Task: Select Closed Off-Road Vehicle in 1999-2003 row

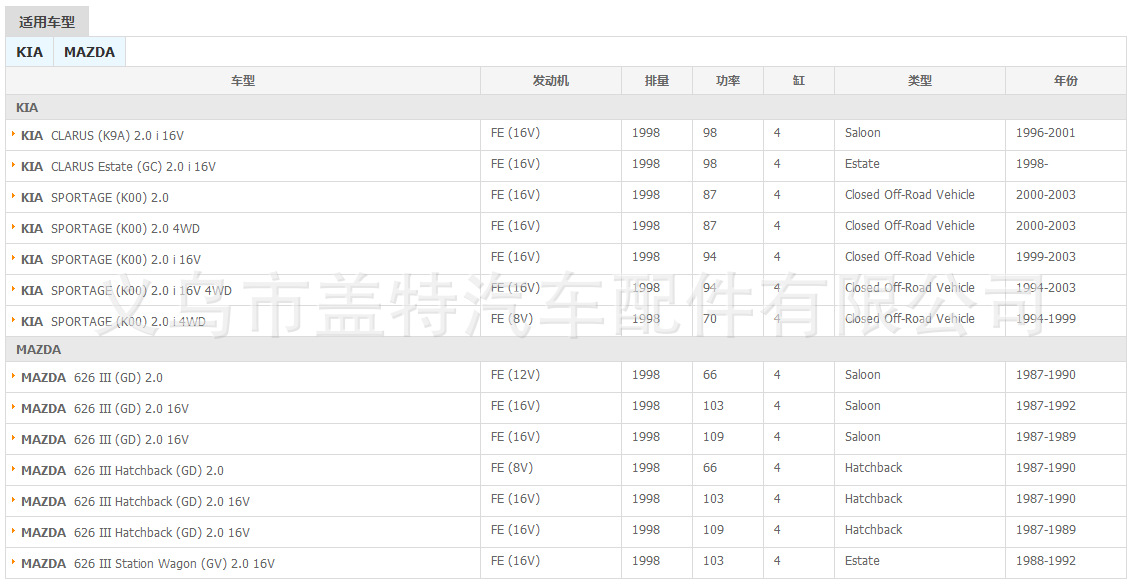Action: (910, 257)
